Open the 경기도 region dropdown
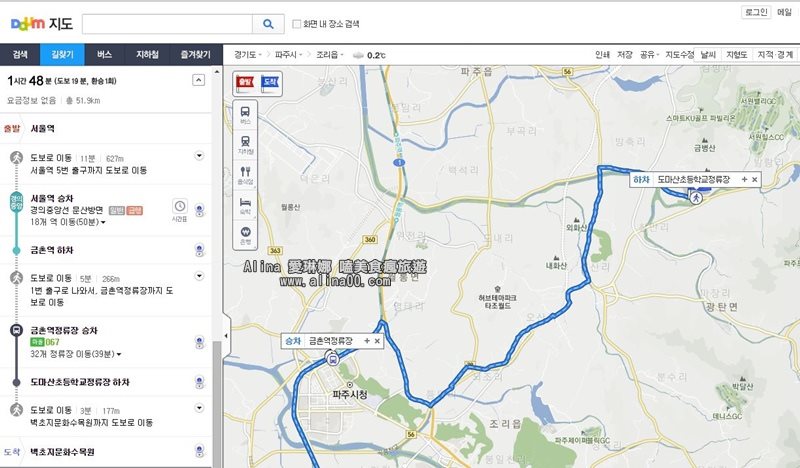Viewport: 800px width, 468px height. pyautogui.click(x=247, y=55)
